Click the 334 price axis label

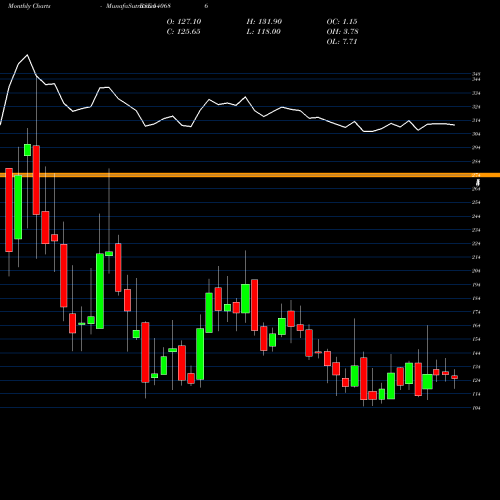(x=476, y=93)
